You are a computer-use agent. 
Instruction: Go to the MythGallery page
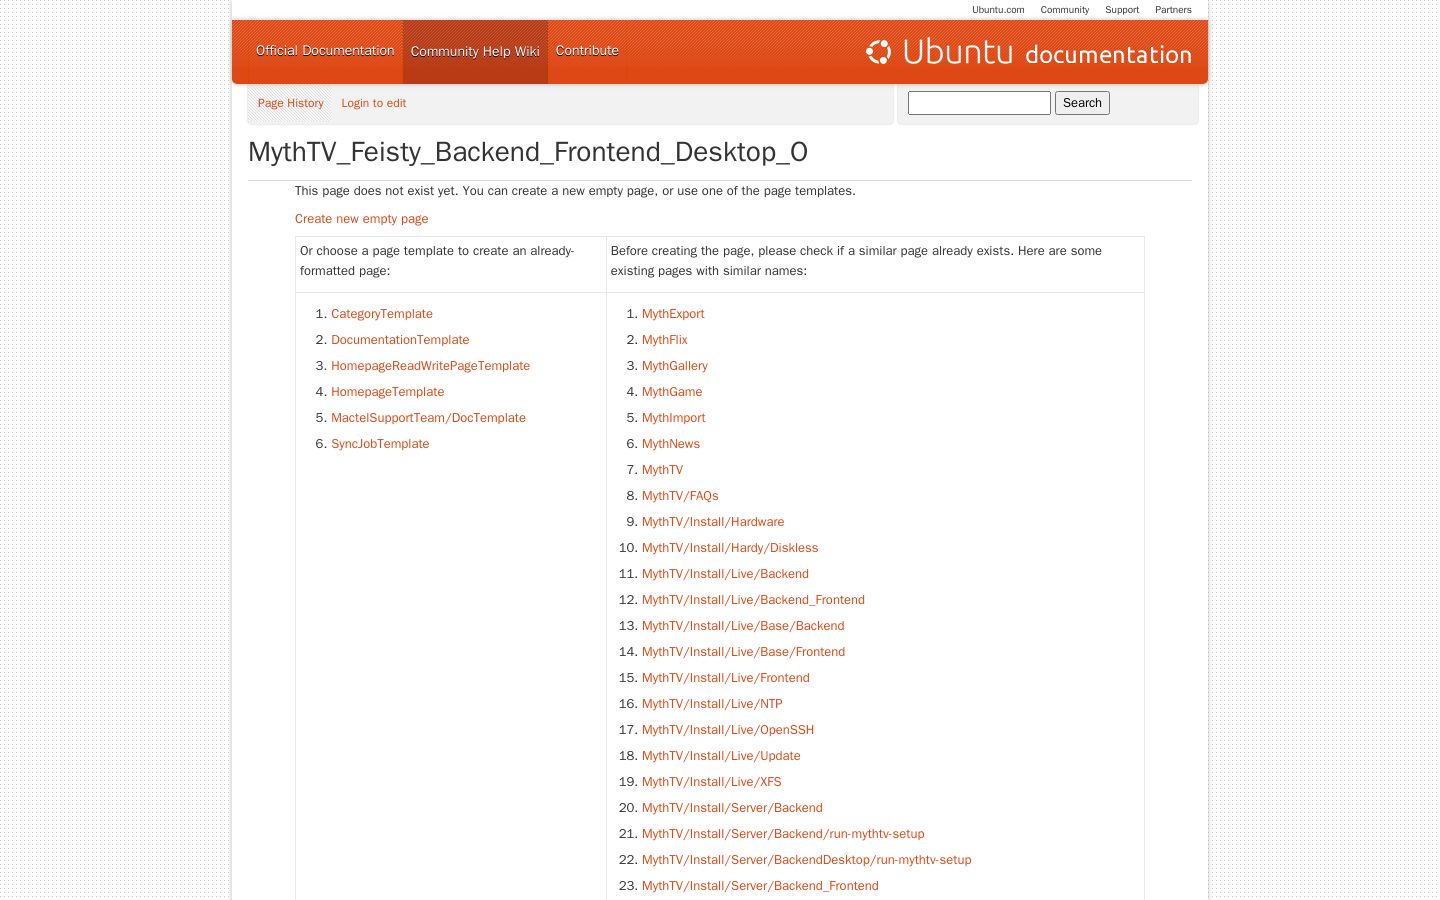675,366
